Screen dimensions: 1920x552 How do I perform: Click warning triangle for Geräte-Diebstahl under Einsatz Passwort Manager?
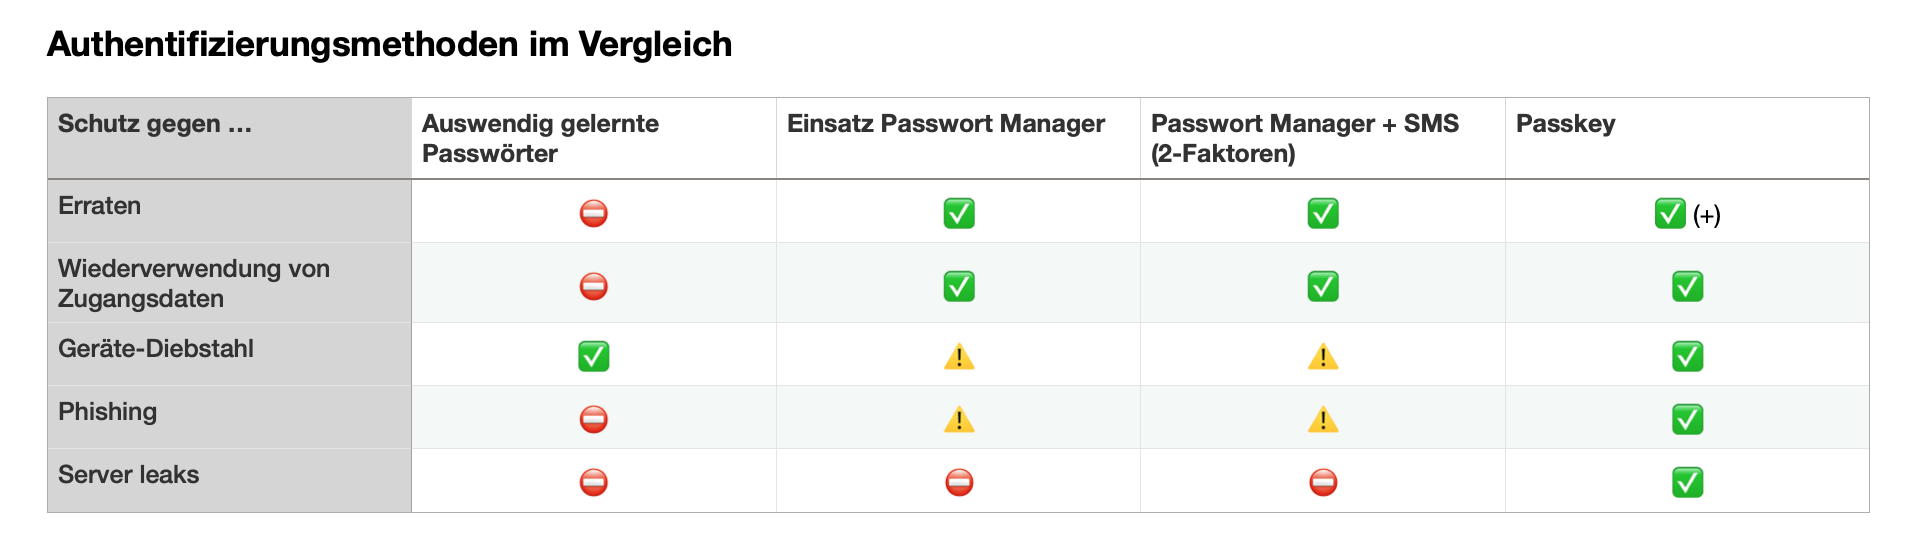959,356
